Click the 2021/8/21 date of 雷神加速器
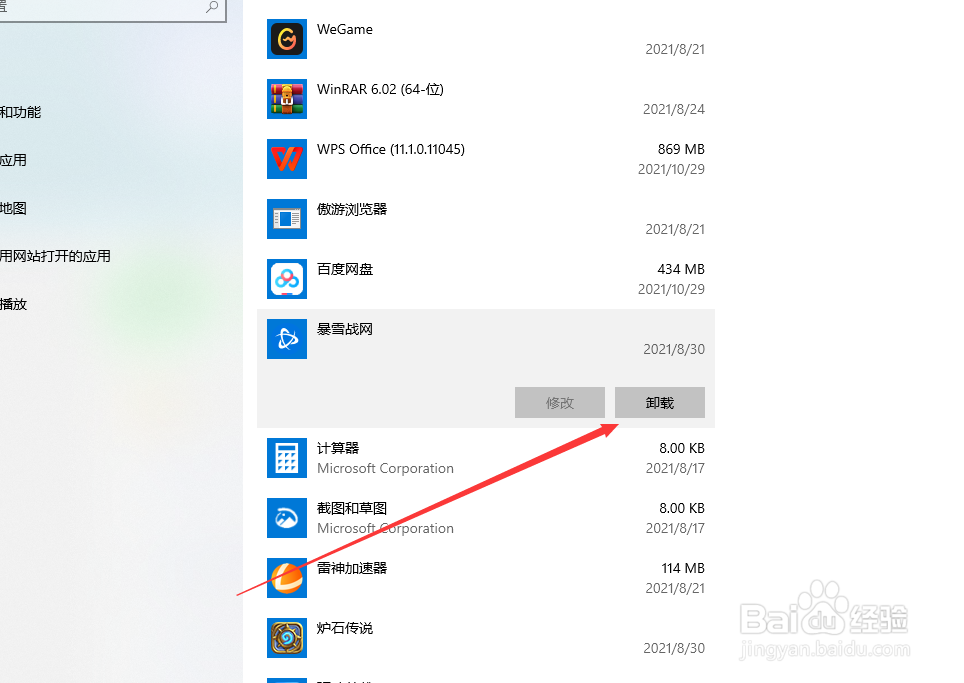Viewport: 964px width, 683px height. [675, 588]
